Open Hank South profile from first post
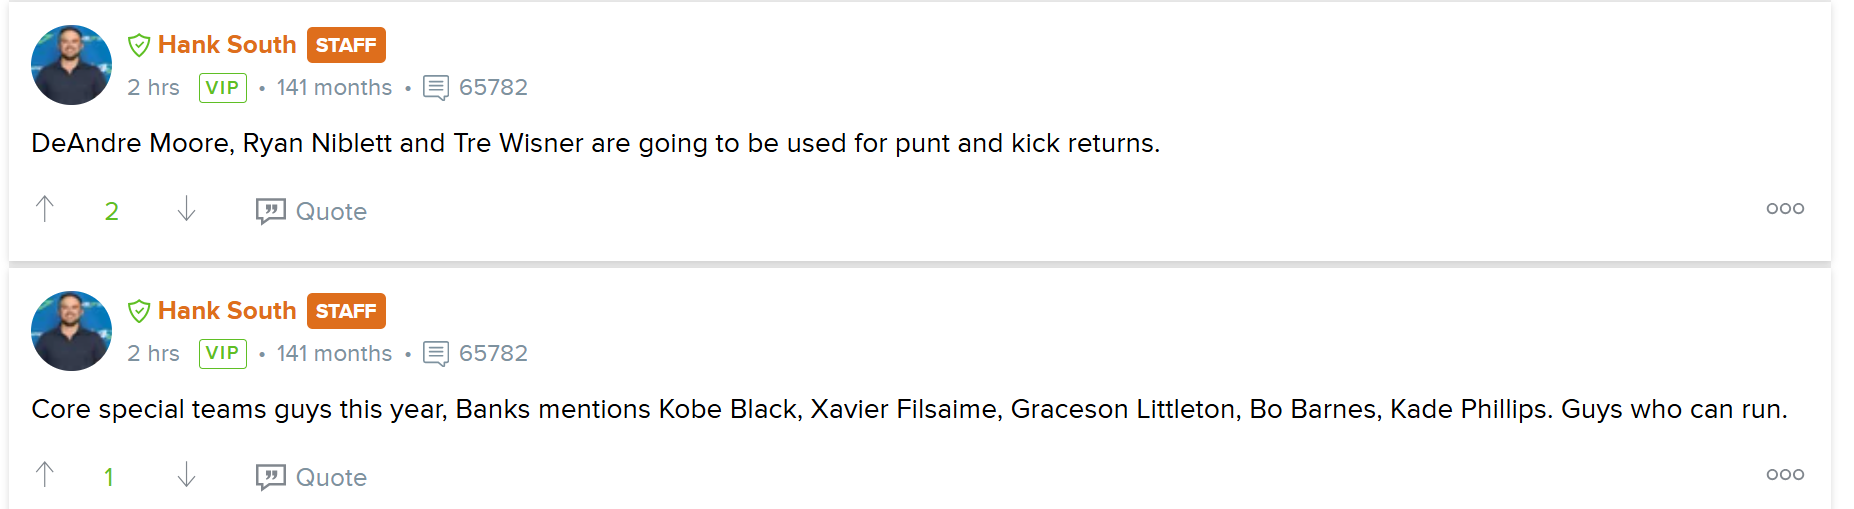Screen dimensions: 1854x509 tap(227, 45)
